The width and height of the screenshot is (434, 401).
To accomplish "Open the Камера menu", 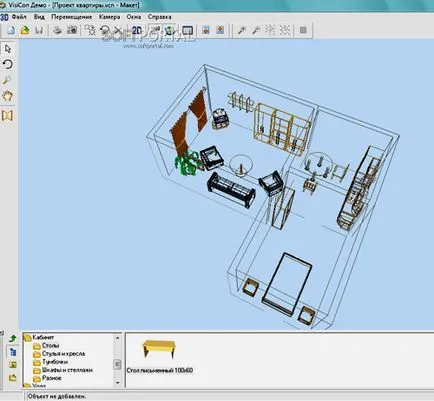I will tap(109, 17).
